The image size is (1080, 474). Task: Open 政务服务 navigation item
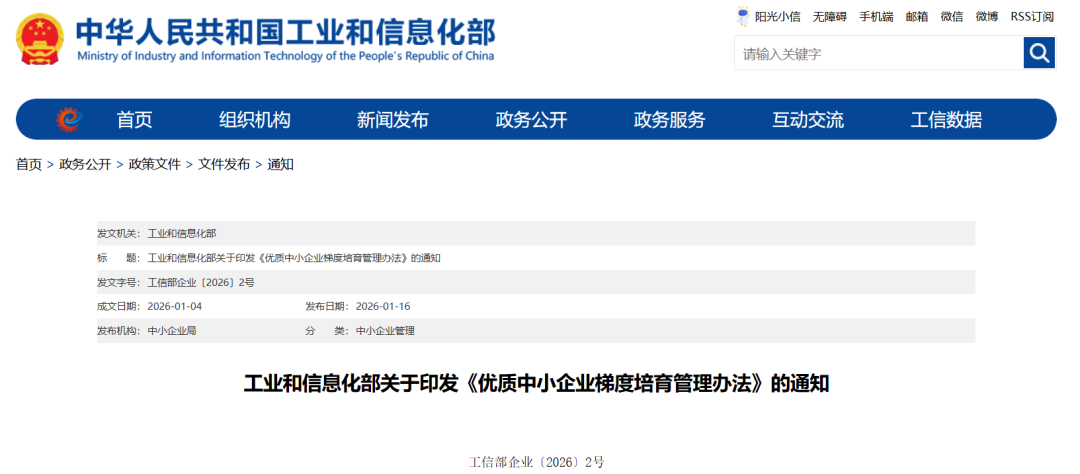tap(669, 120)
